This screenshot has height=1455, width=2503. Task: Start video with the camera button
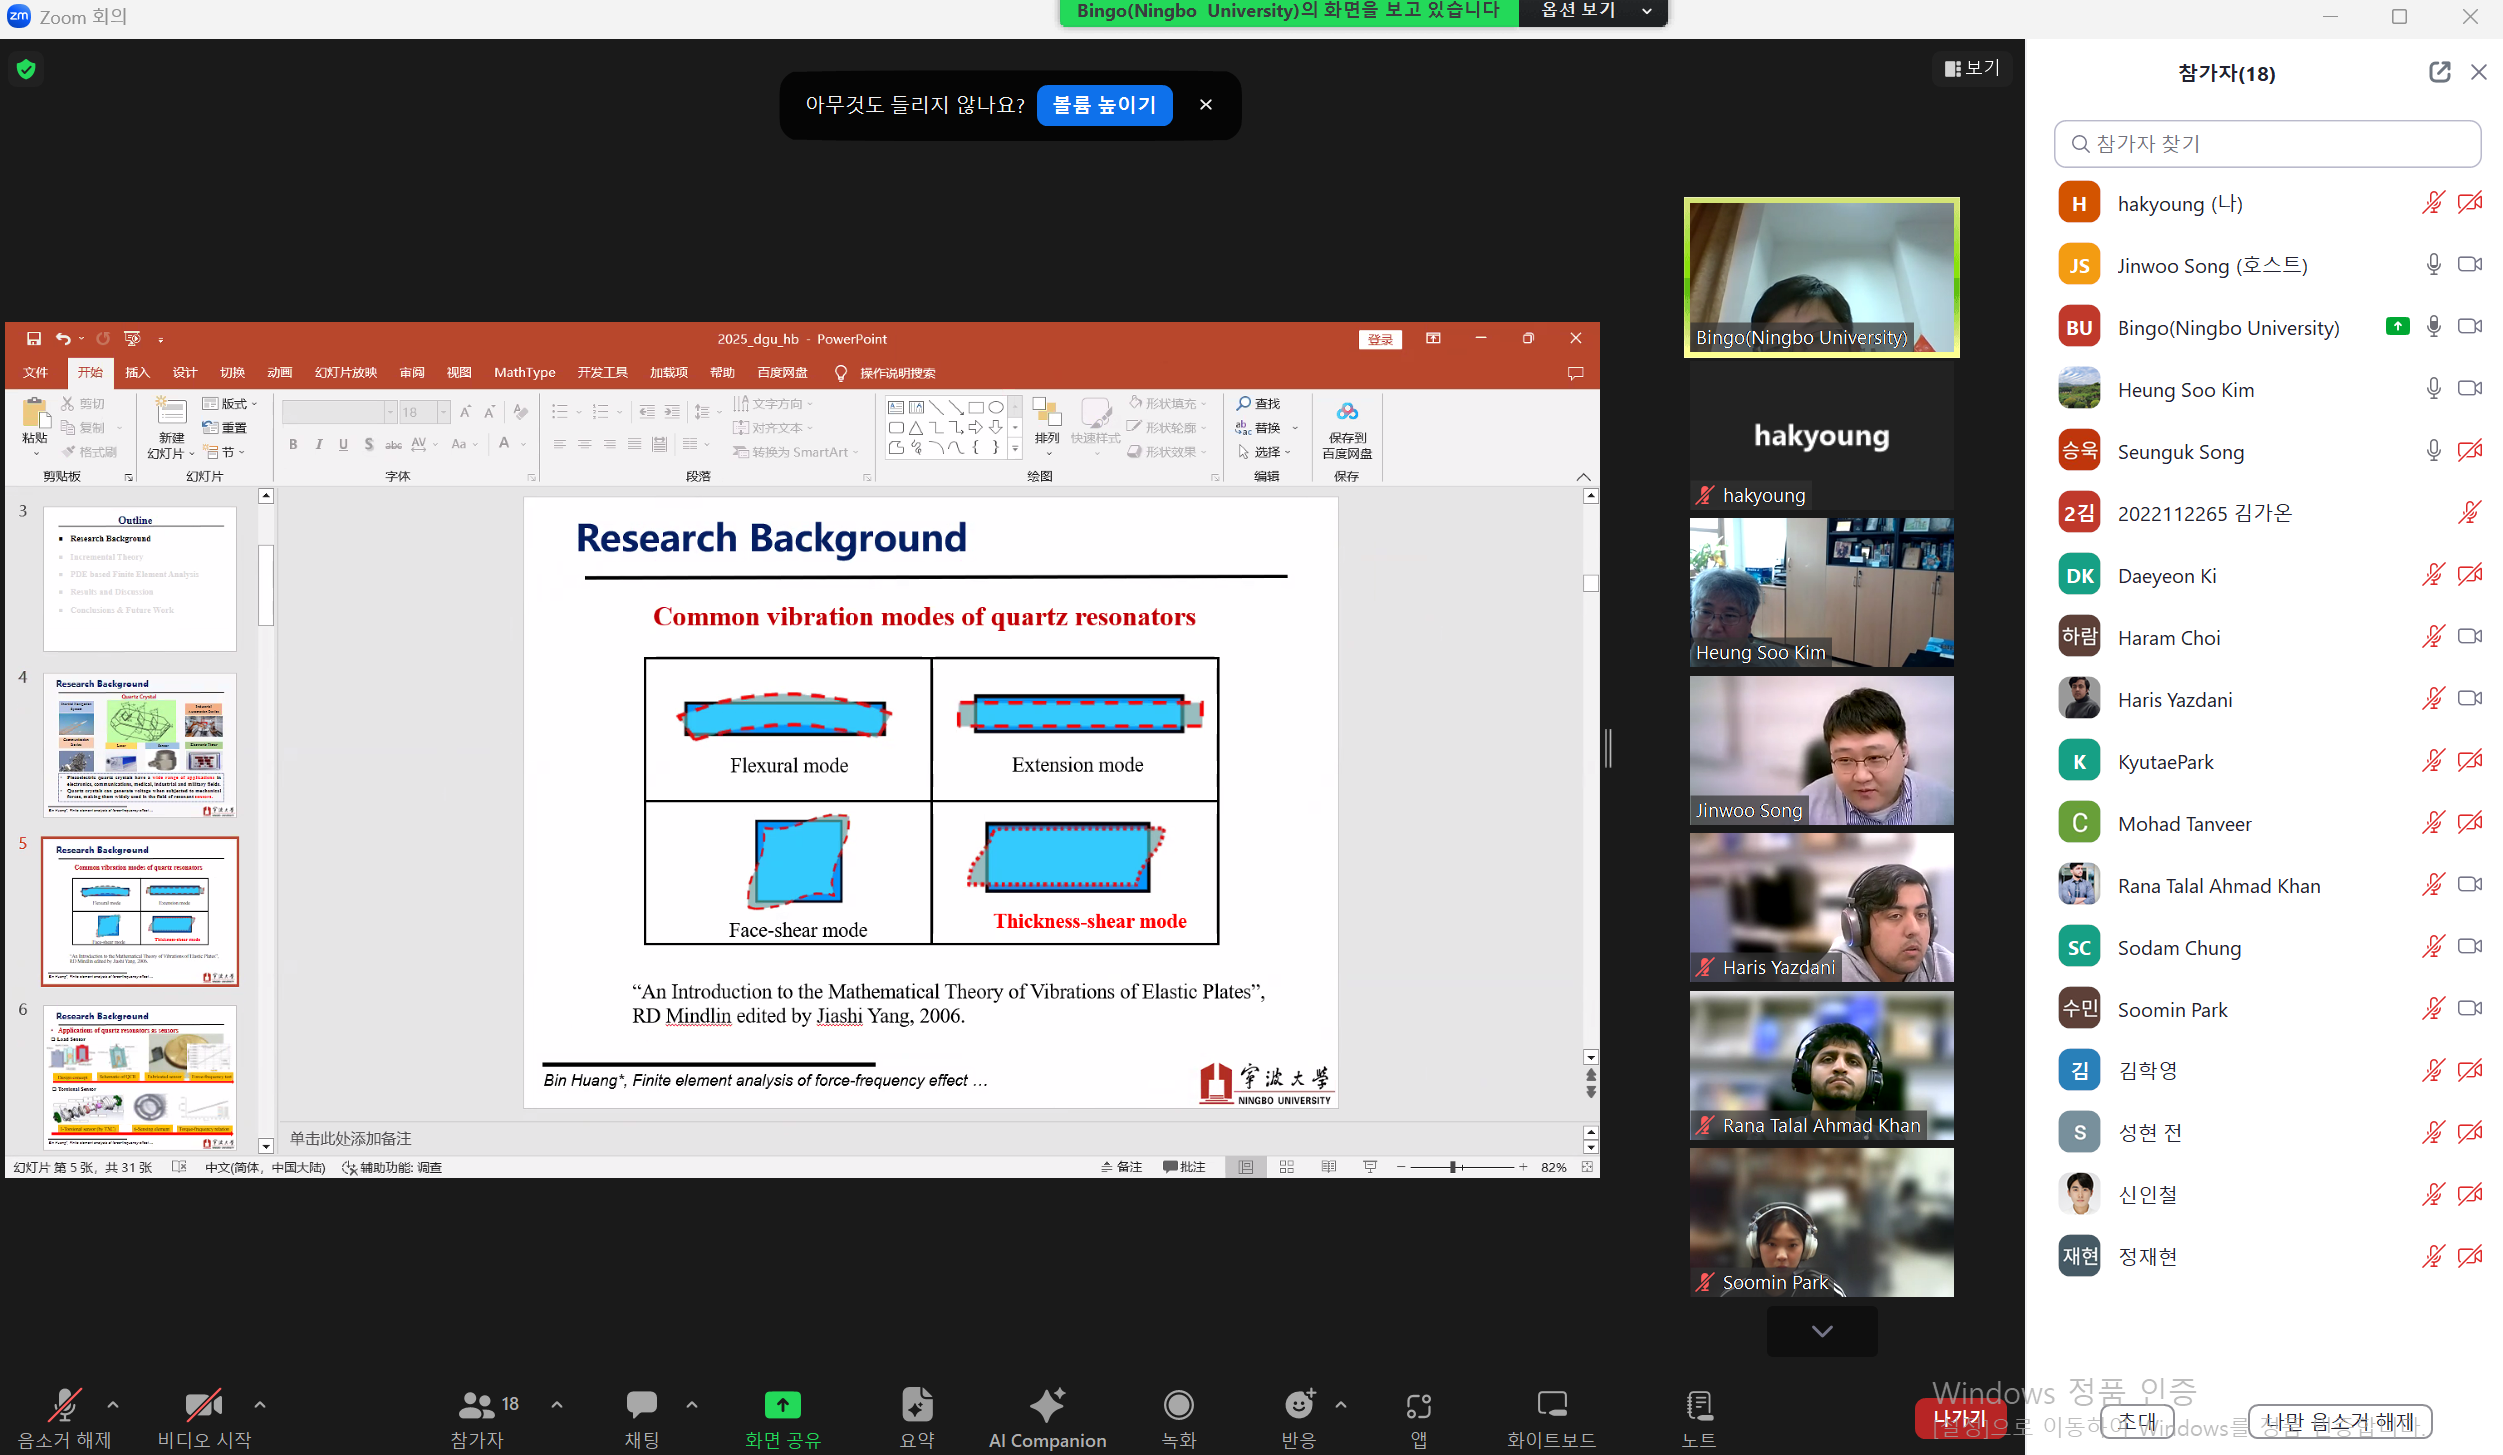point(204,1417)
